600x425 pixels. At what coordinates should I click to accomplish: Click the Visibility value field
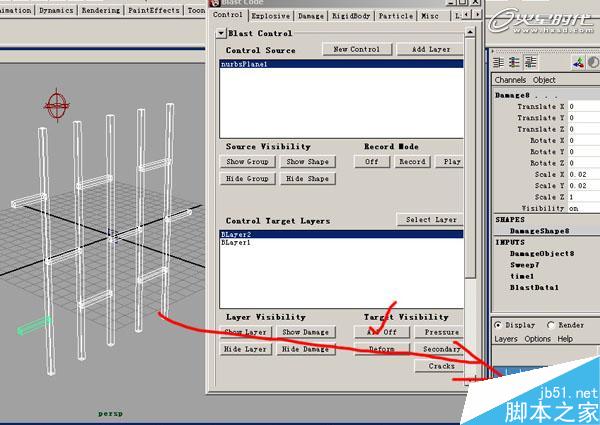[584, 208]
